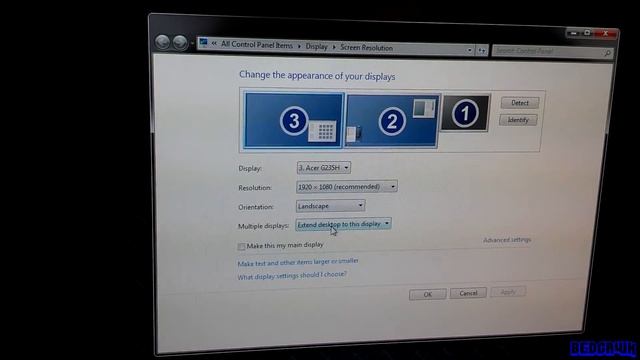Image resolution: width=640 pixels, height=360 pixels.
Task: Click Display breadcrumb in address bar
Action: 316,47
